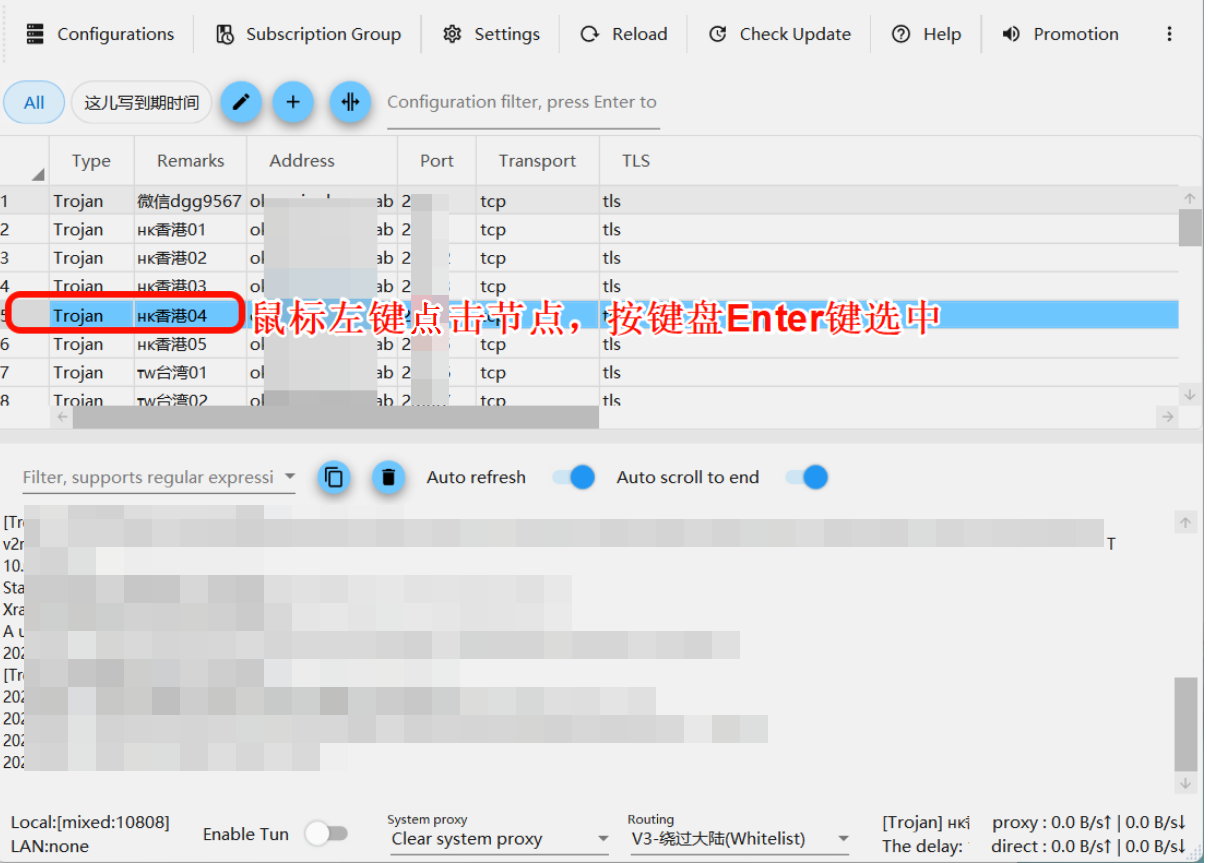This screenshot has width=1208, height=863.
Task: Click the plus add group icon
Action: pos(293,102)
